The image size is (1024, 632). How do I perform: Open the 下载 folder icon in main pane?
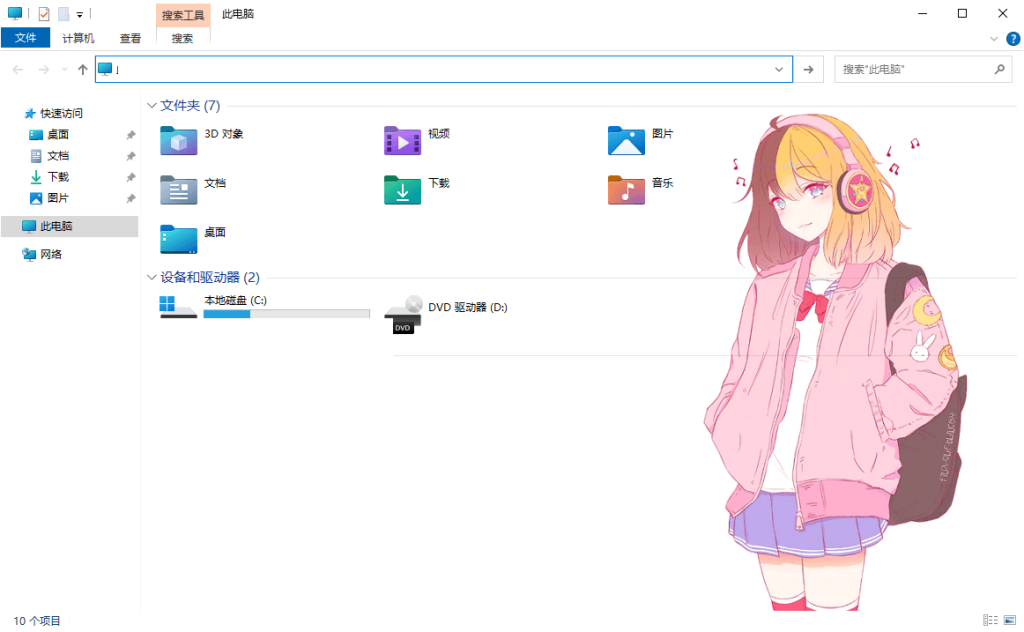pos(402,190)
